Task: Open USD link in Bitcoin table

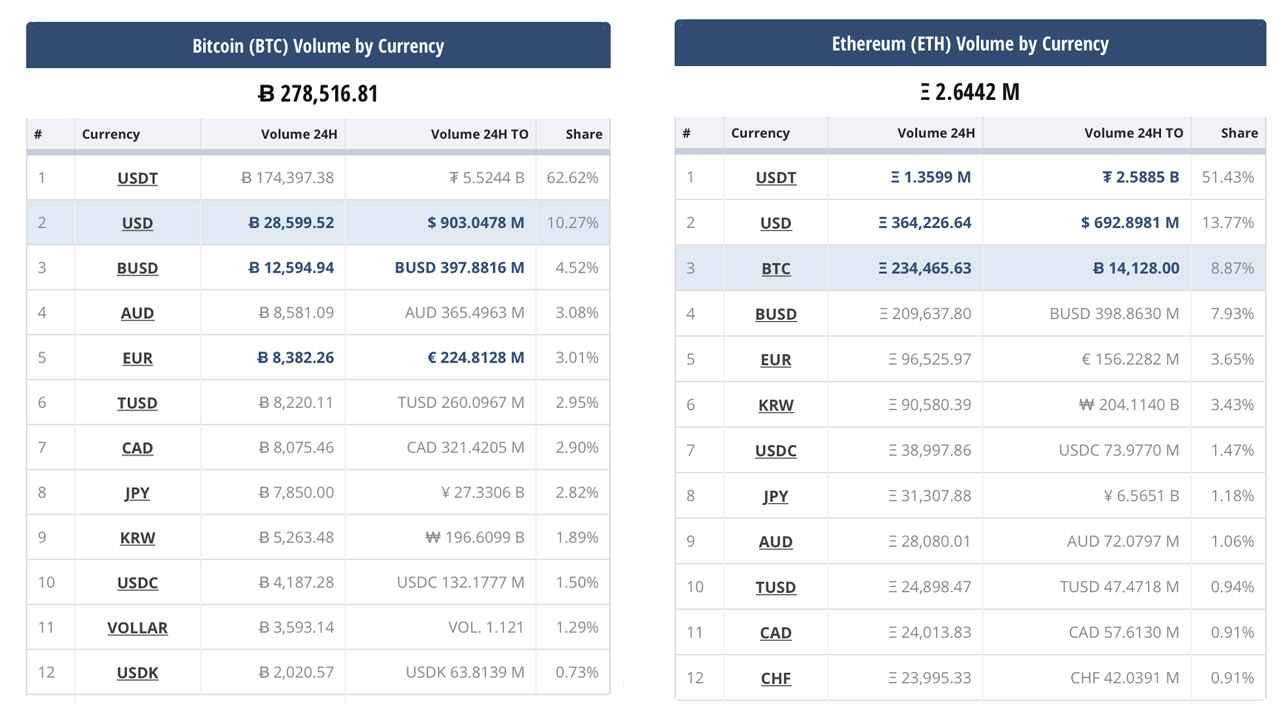Action: (x=137, y=223)
